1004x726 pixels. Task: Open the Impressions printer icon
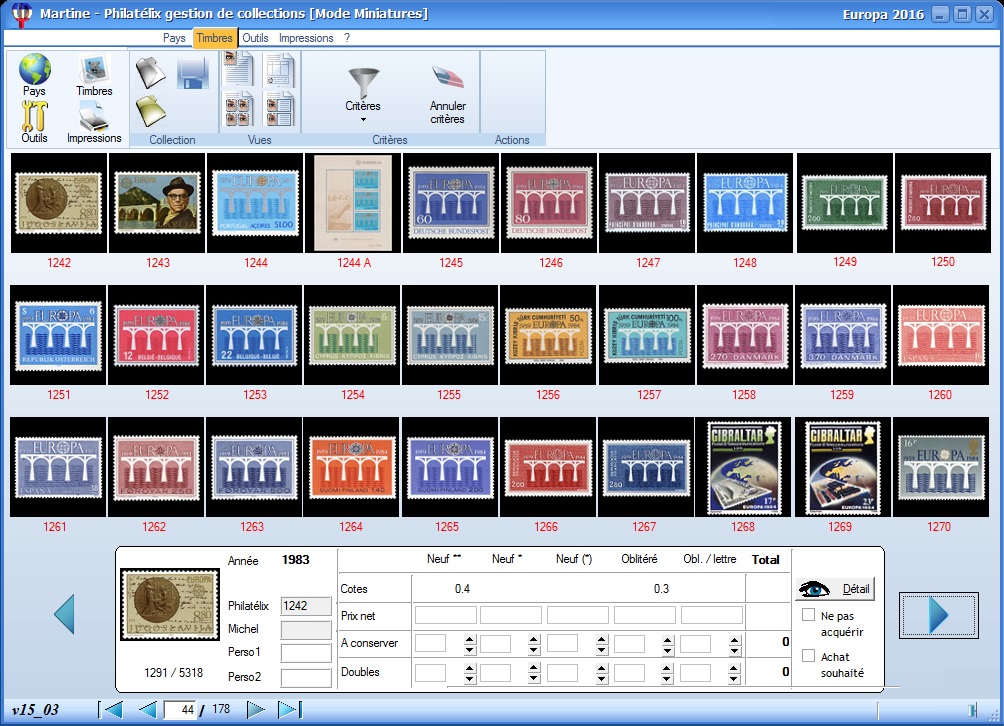click(93, 117)
